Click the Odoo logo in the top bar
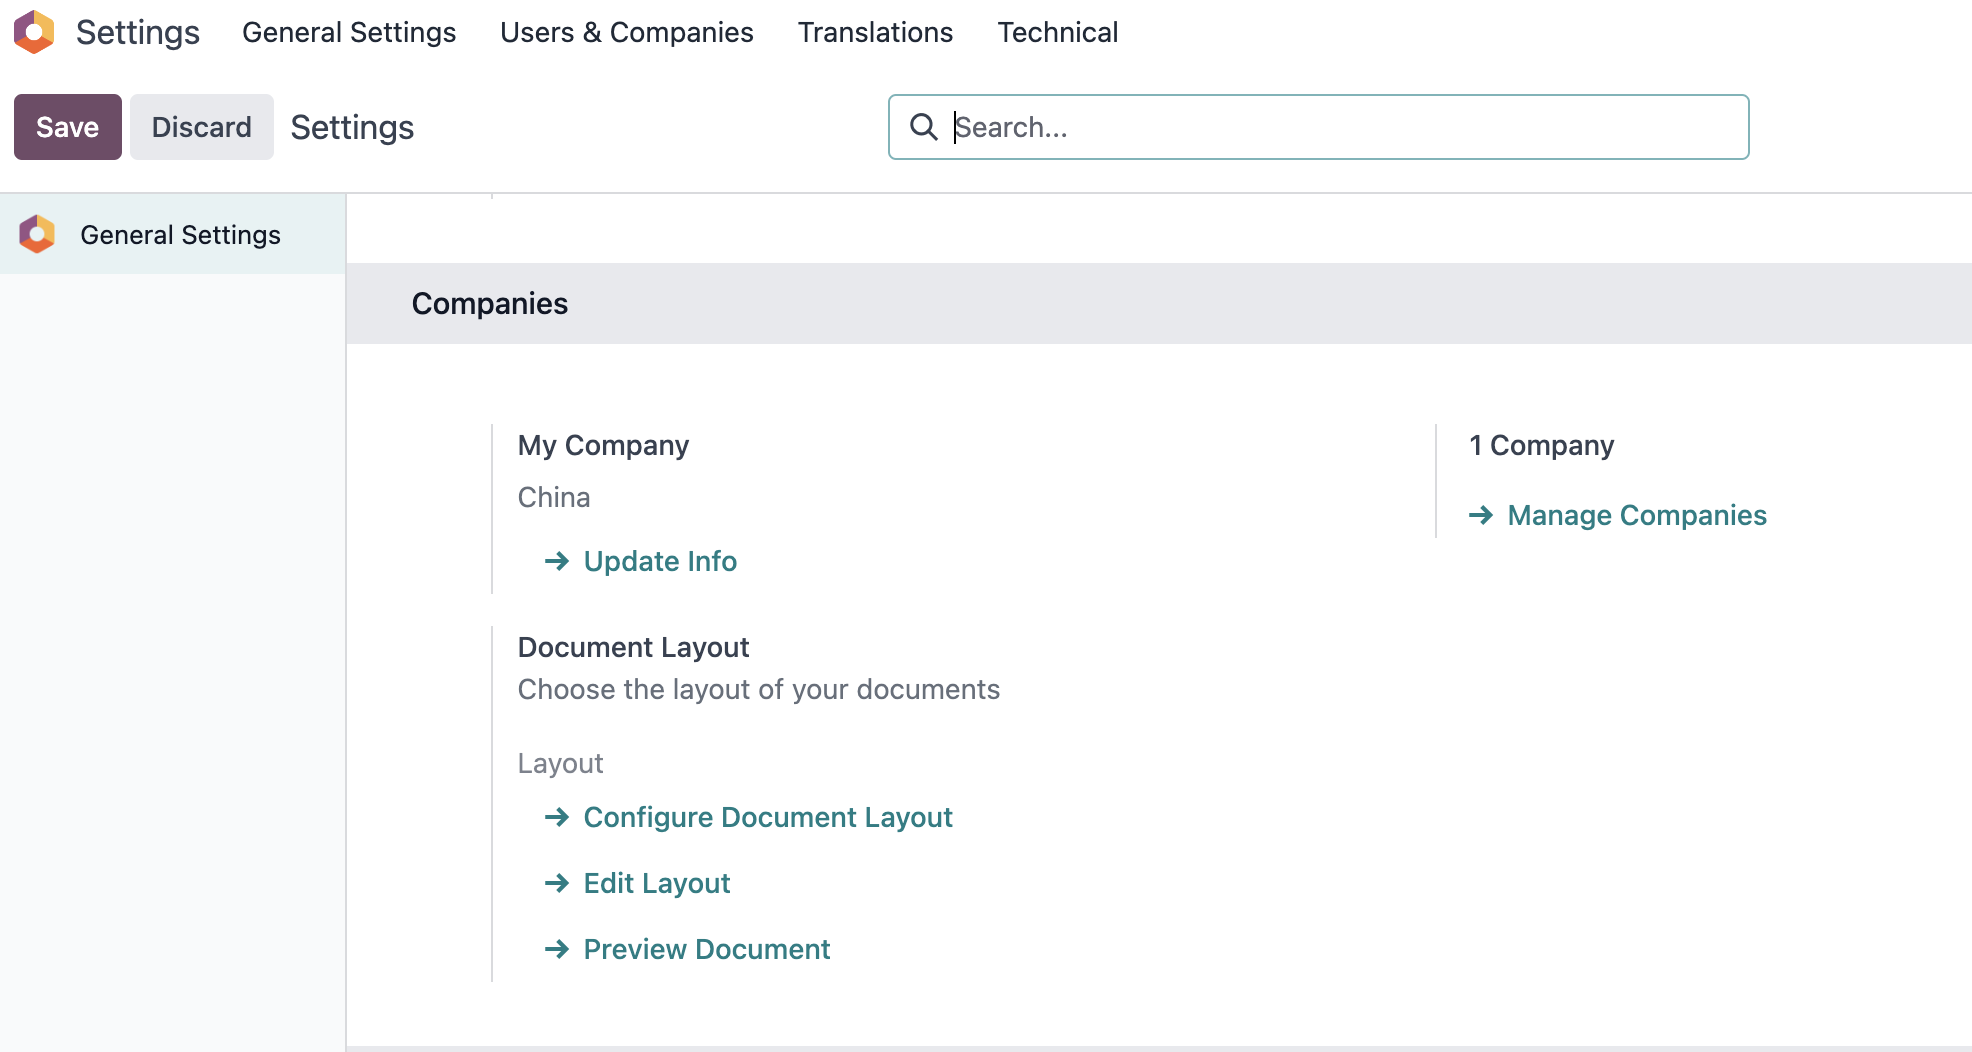Viewport: 1972px width, 1052px height. pos(34,32)
